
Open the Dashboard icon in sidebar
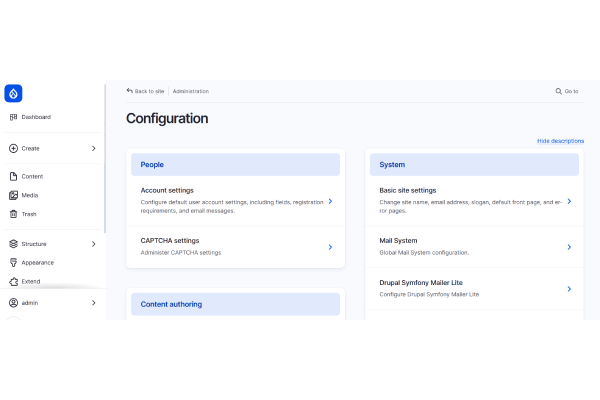13,117
